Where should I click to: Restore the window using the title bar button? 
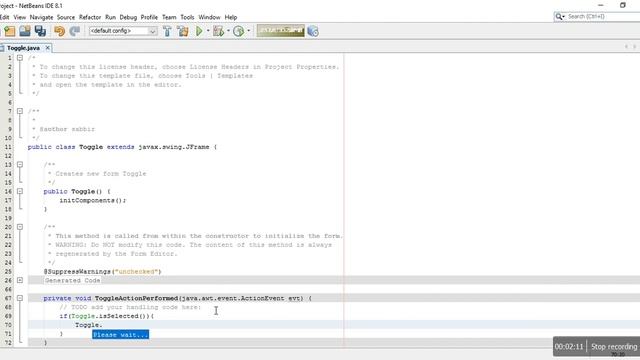[x=622, y=5]
